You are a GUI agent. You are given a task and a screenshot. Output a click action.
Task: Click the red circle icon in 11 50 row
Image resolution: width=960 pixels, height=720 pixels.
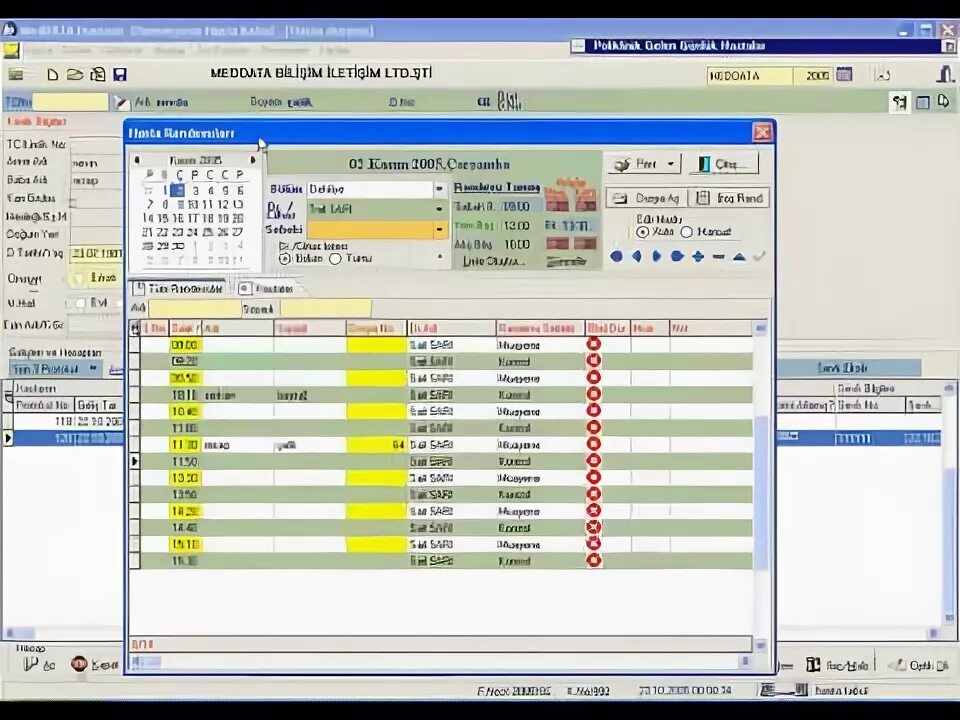(593, 460)
